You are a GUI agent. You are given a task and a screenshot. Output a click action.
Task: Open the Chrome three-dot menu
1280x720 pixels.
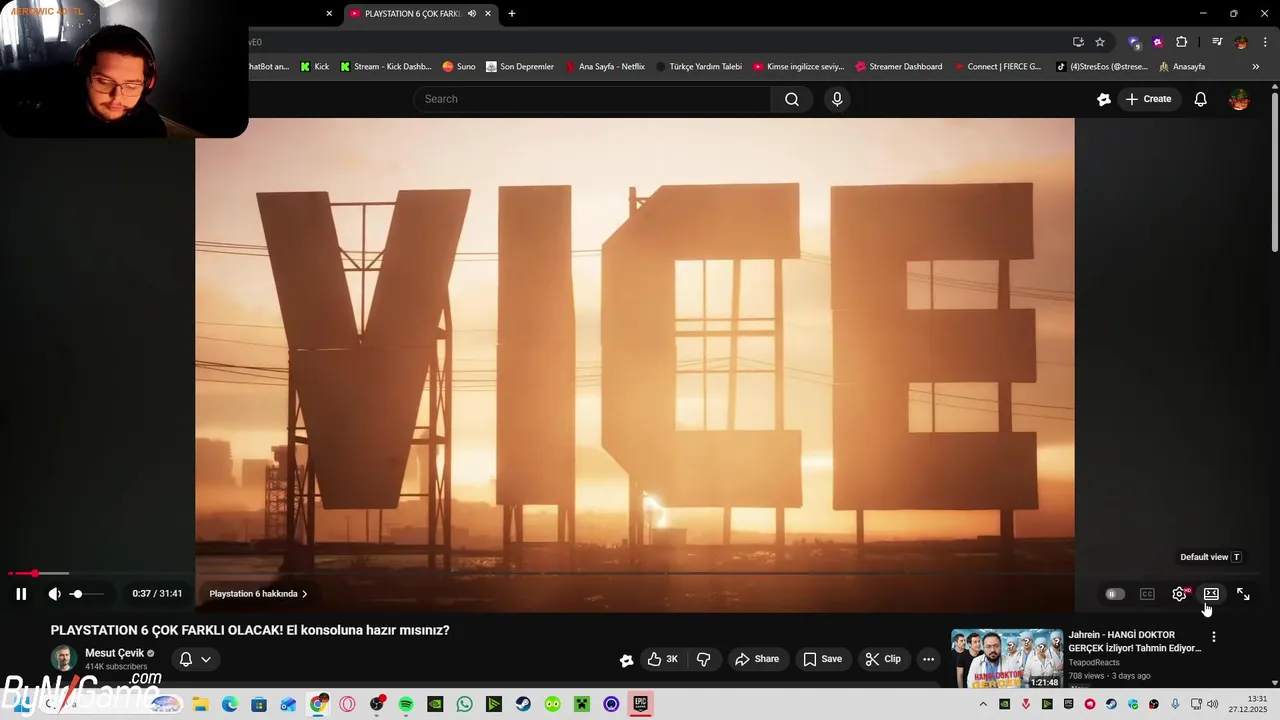coord(1265,42)
